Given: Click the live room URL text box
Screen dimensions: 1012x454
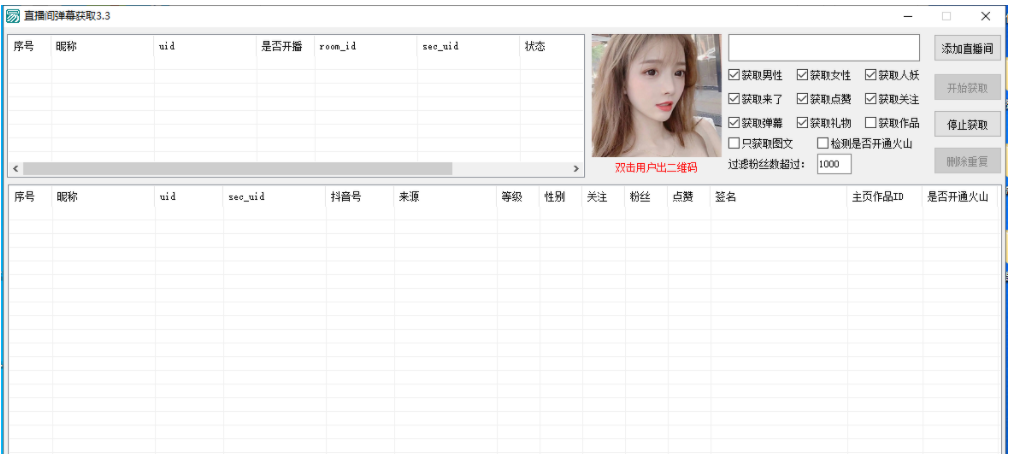Looking at the screenshot, I should coord(823,48).
